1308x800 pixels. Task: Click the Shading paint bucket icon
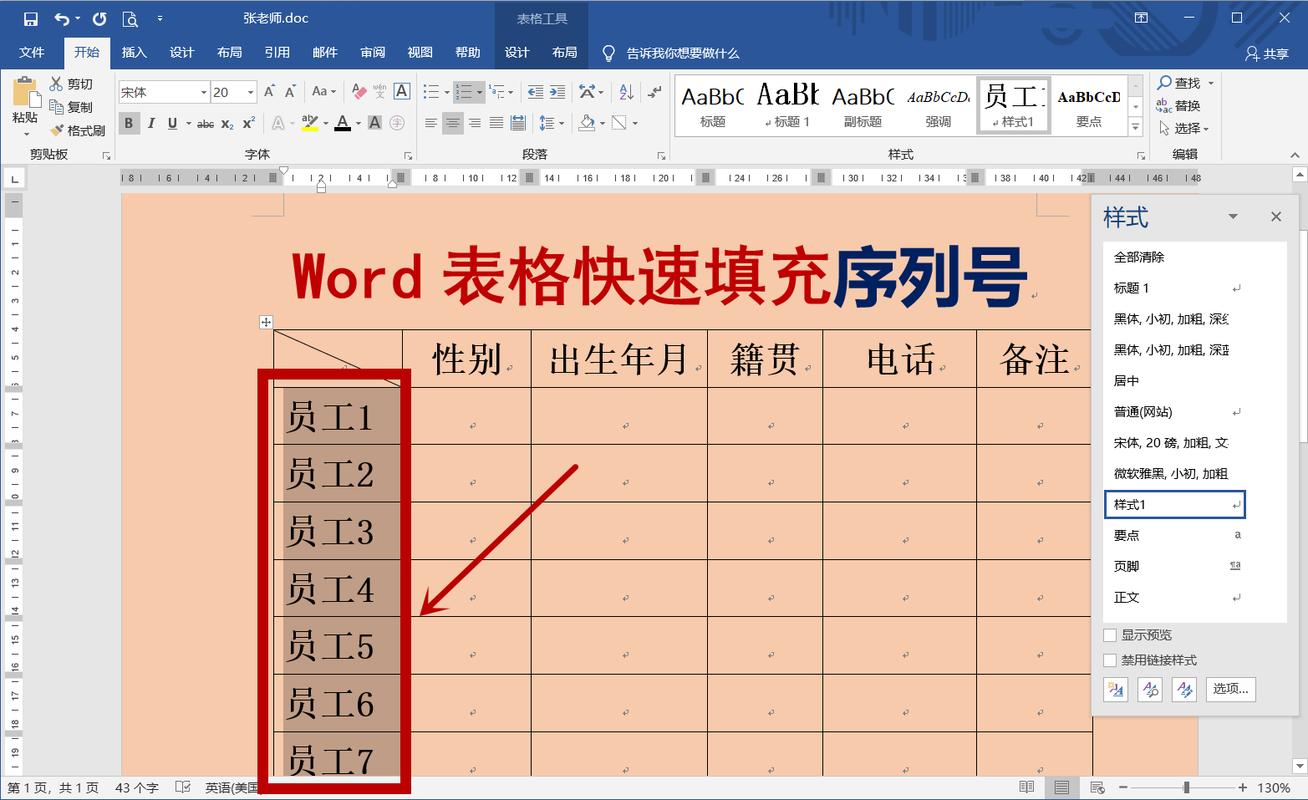(x=587, y=123)
